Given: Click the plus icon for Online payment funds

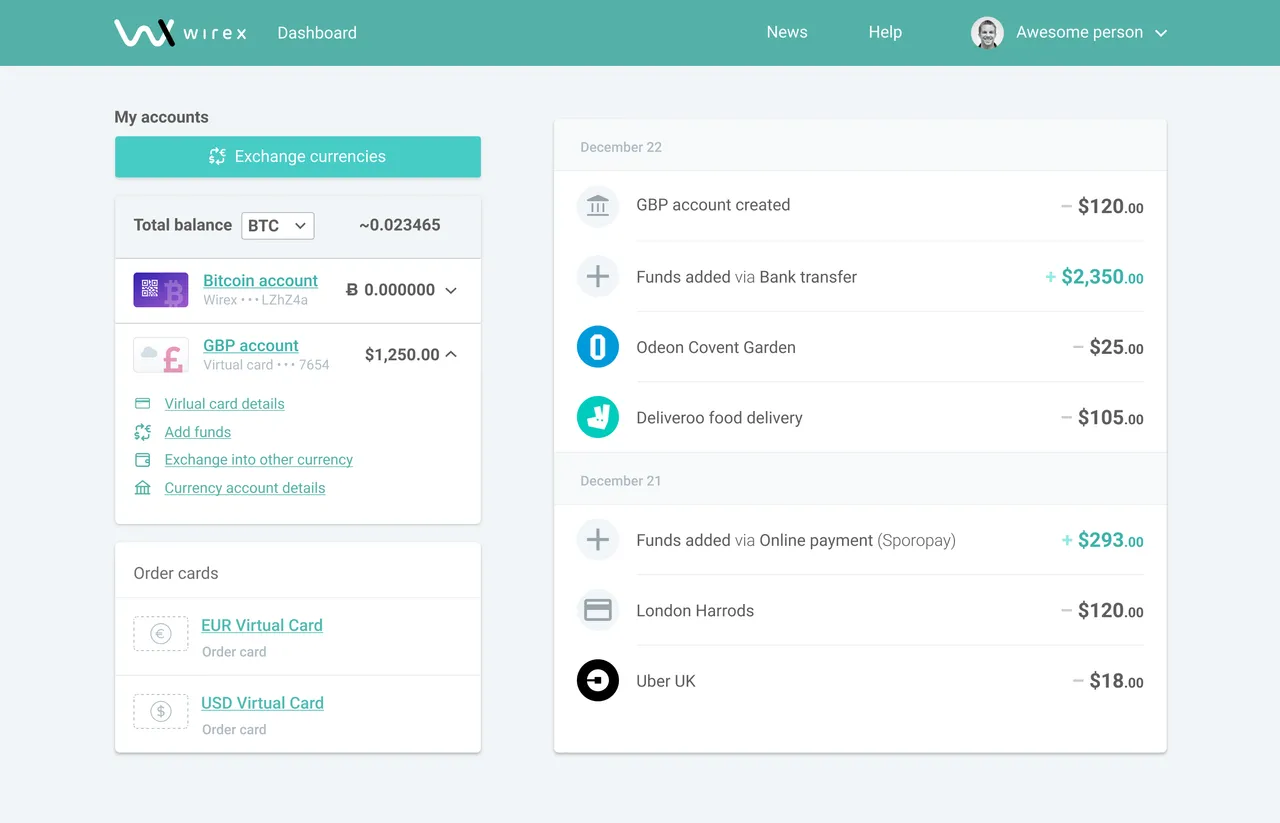Looking at the screenshot, I should 598,540.
